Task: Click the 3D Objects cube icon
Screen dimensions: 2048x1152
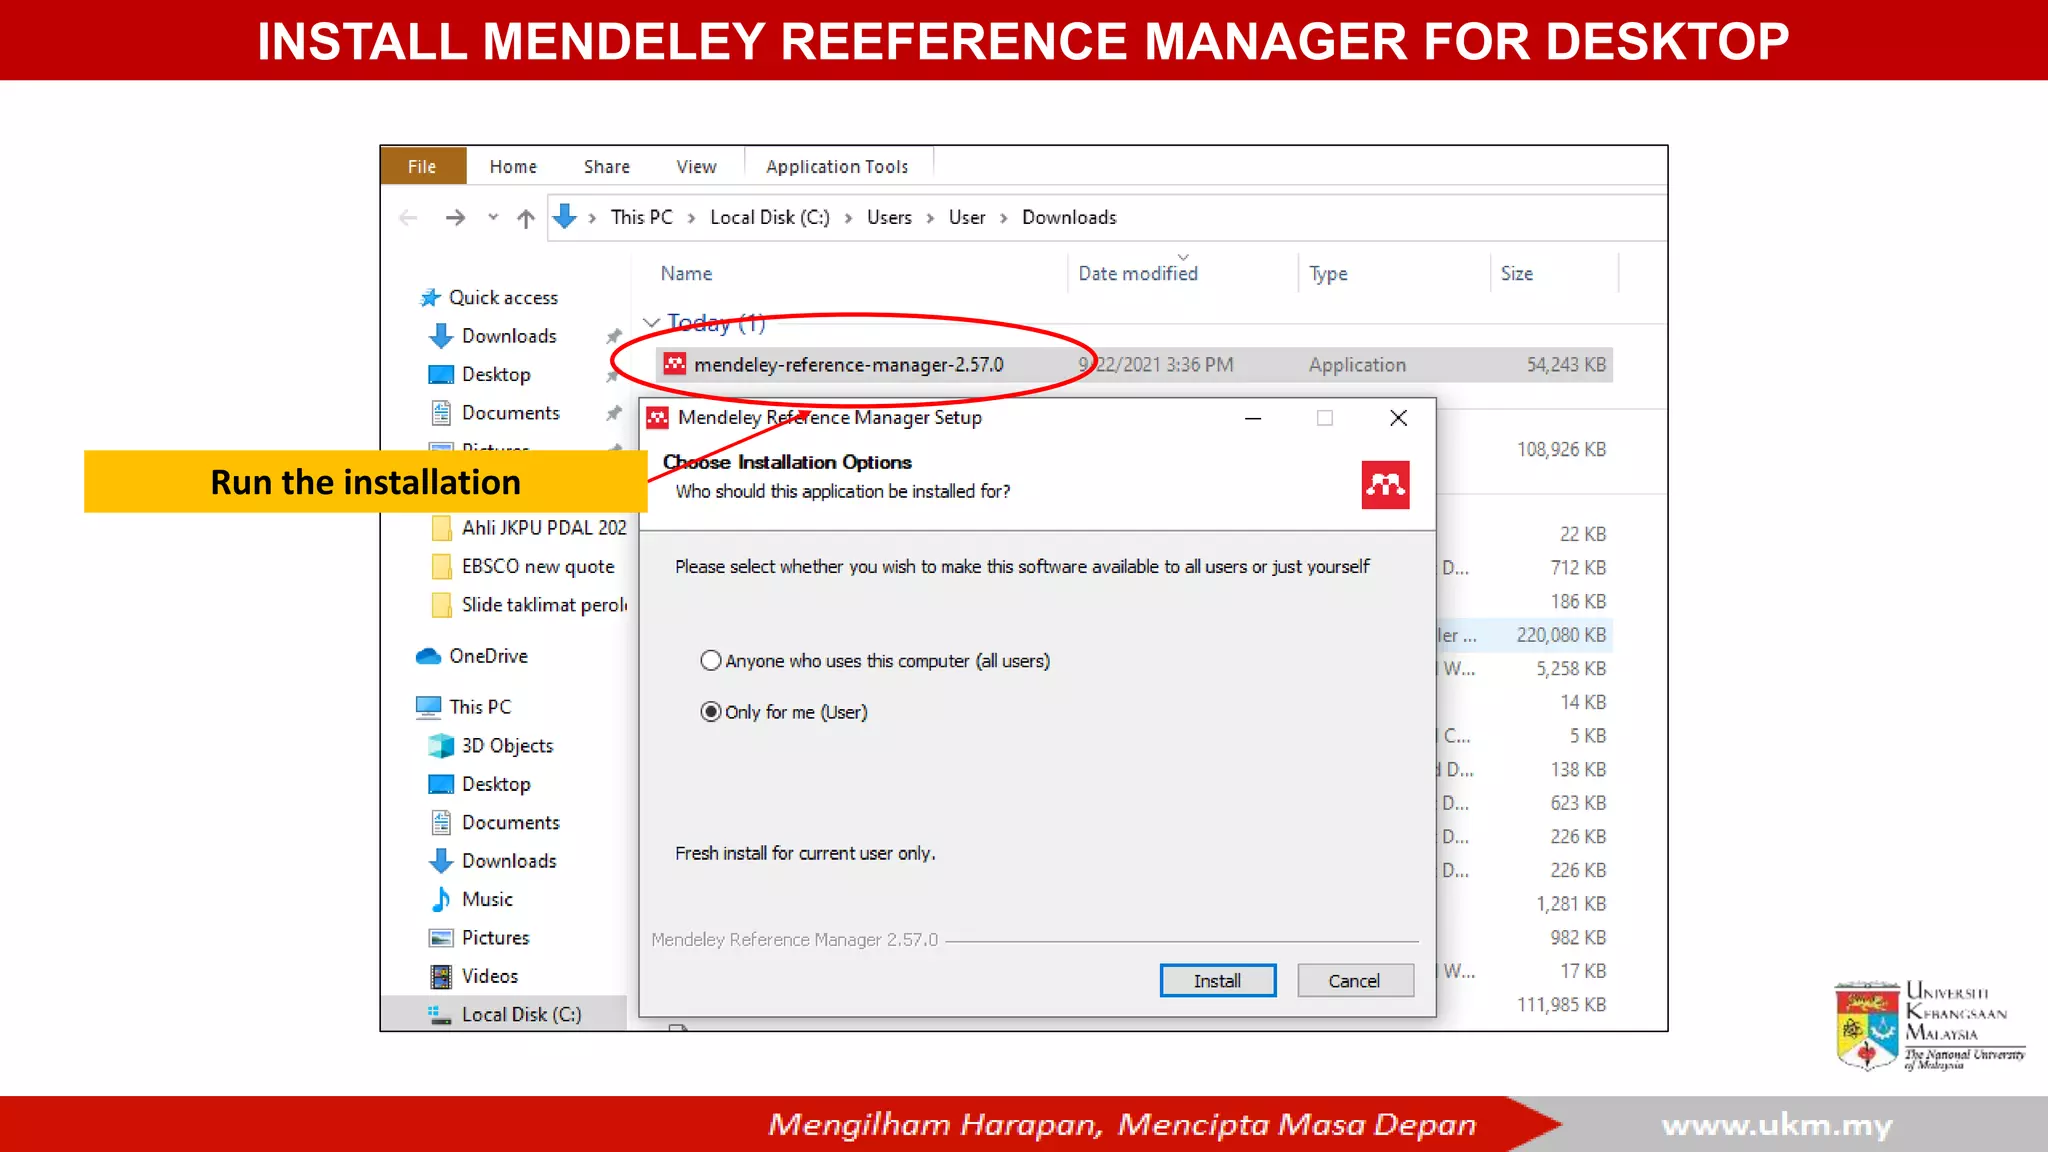Action: pyautogui.click(x=441, y=746)
